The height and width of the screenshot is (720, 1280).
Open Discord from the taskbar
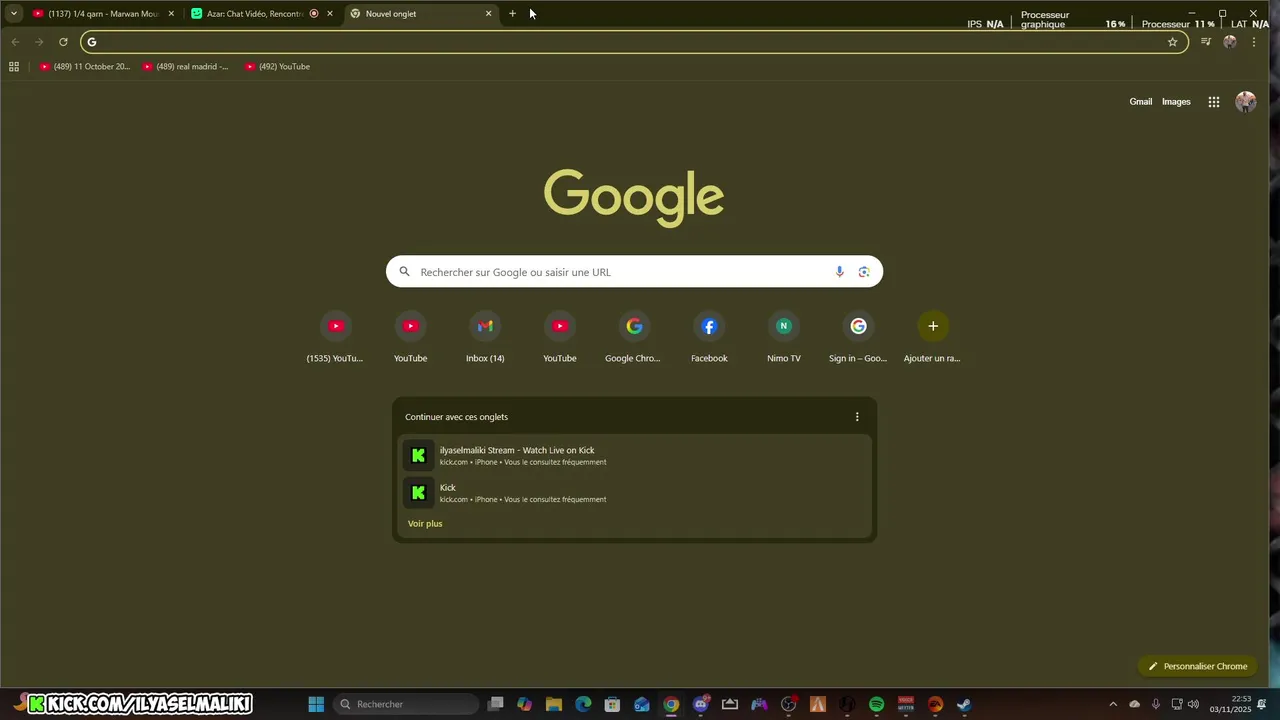(701, 704)
